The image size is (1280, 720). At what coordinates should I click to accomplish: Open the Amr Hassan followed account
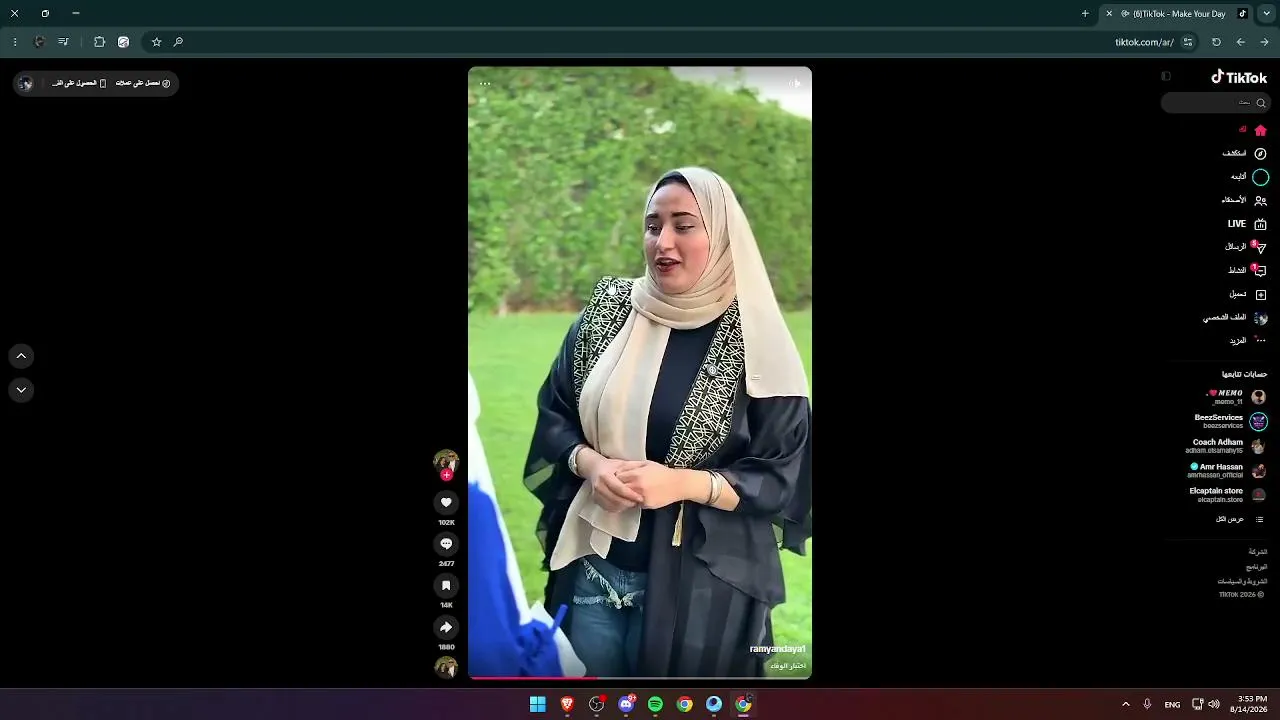pyautogui.click(x=1228, y=471)
